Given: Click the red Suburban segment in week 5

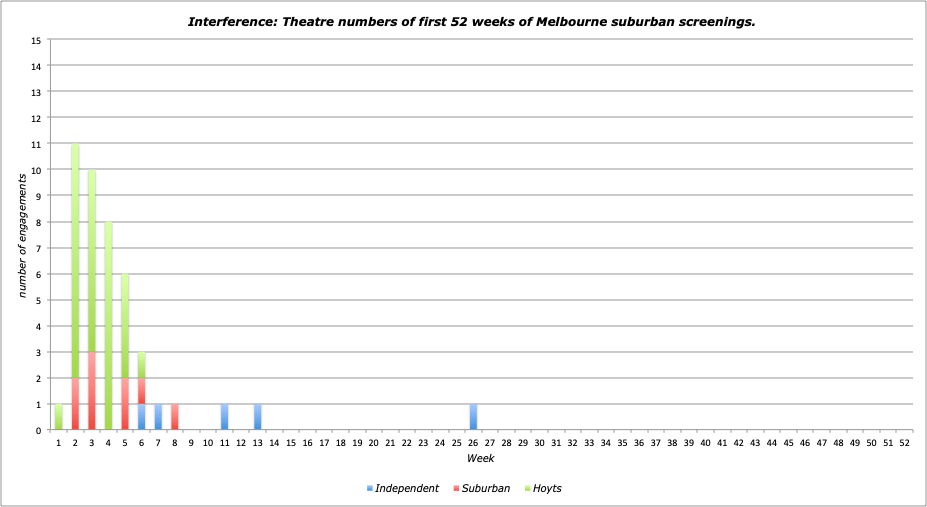Looking at the screenshot, I should click(125, 404).
